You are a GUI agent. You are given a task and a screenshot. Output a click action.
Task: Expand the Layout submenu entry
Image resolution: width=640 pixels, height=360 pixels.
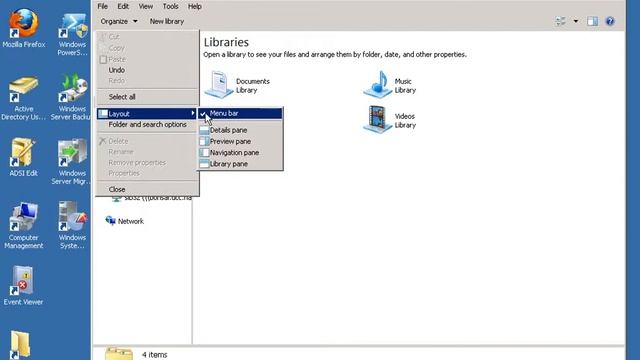(x=147, y=113)
